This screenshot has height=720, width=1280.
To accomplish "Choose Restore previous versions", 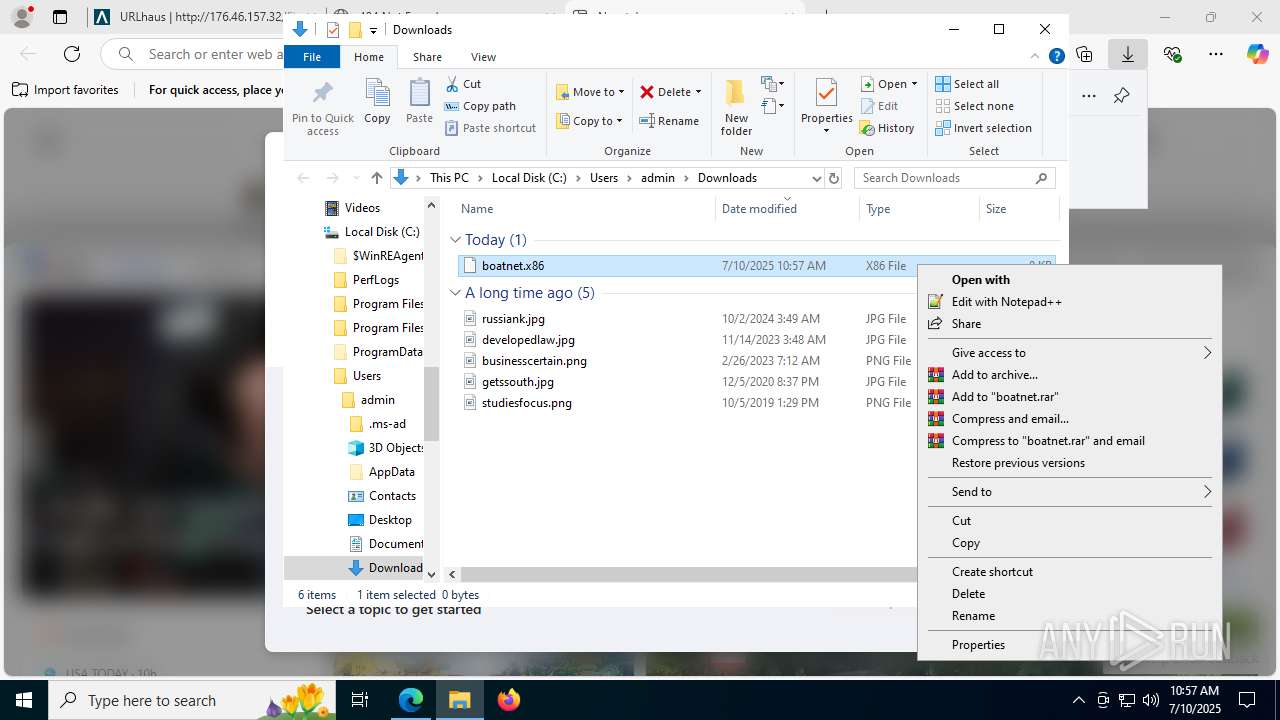I will pyautogui.click(x=1069, y=463).
